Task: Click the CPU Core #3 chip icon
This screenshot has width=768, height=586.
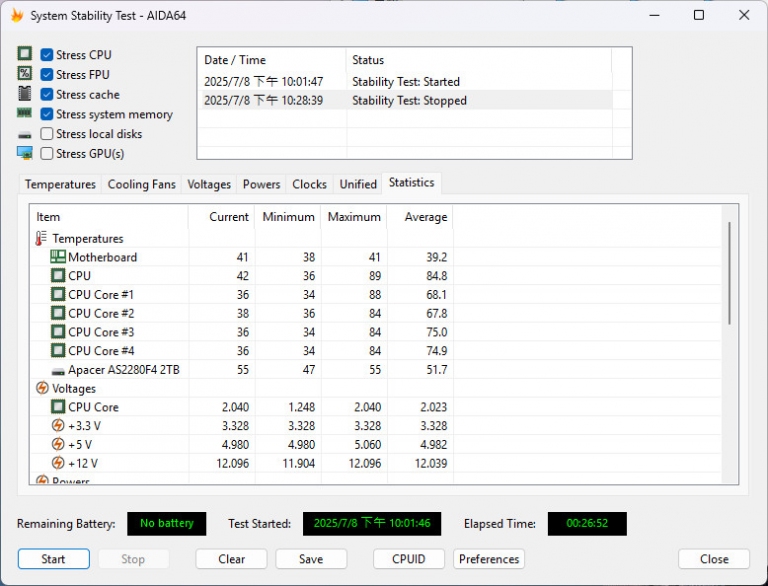Action: click(x=58, y=332)
